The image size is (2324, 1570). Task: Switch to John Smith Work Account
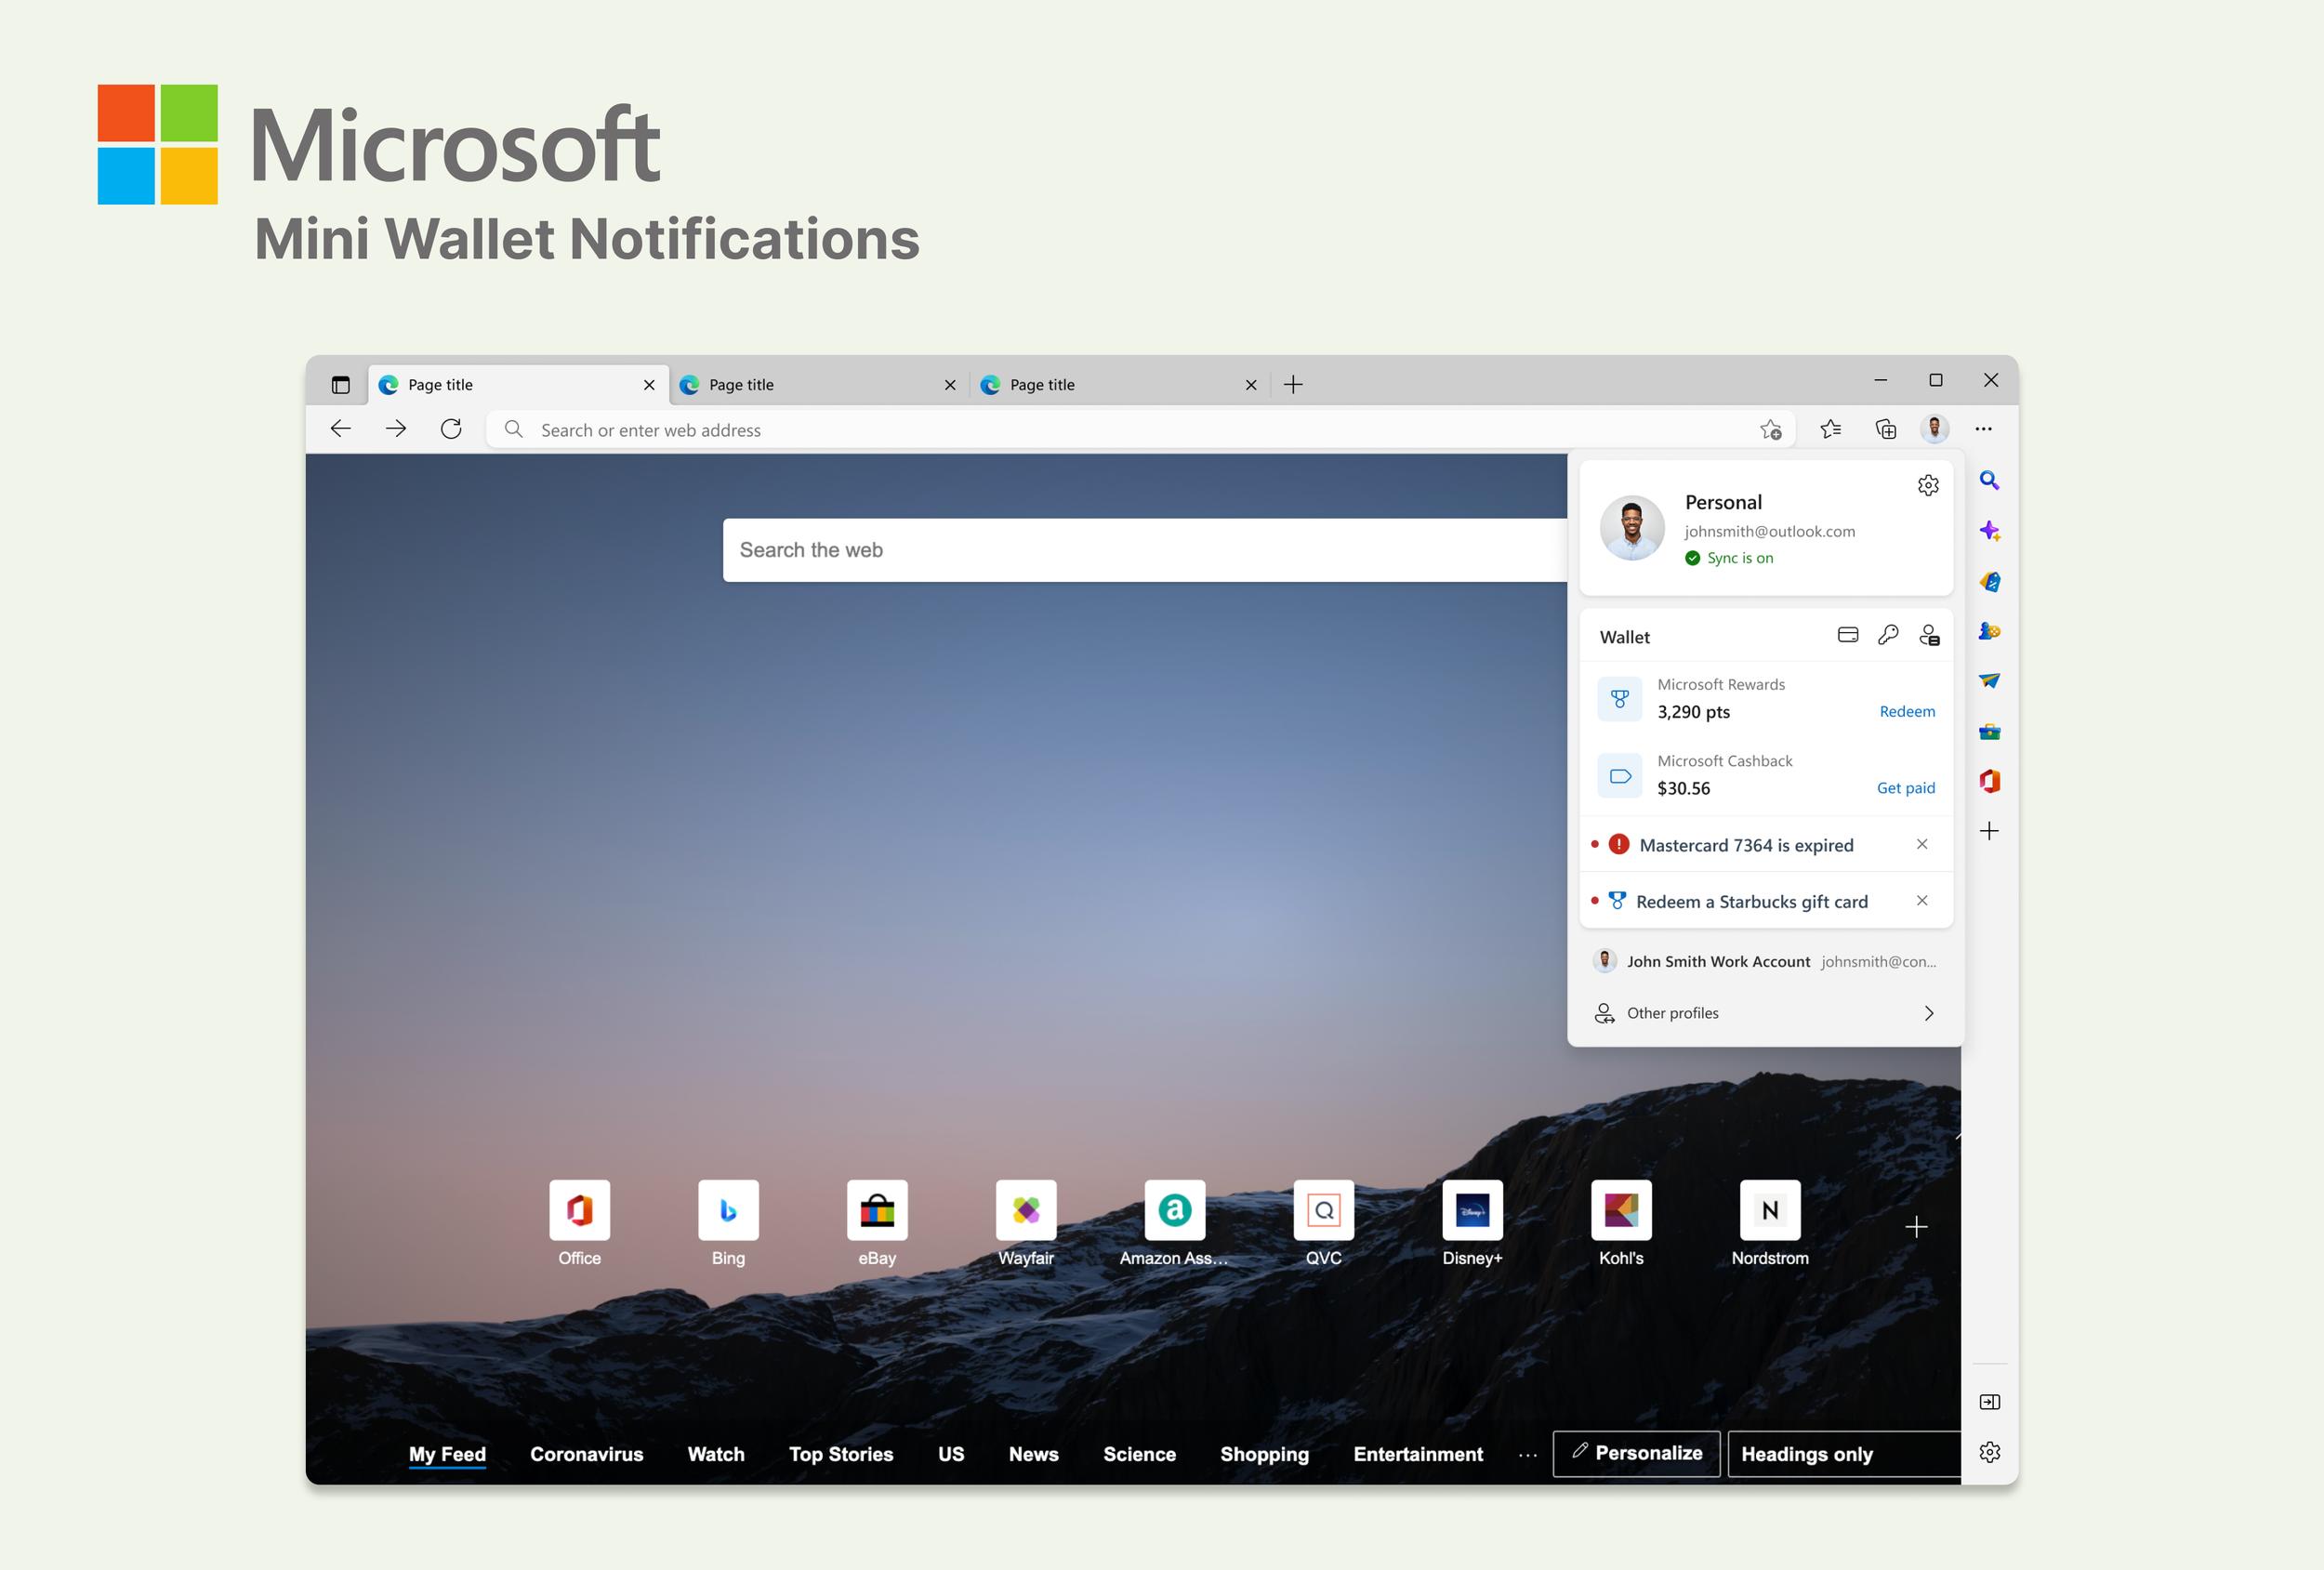(1765, 961)
